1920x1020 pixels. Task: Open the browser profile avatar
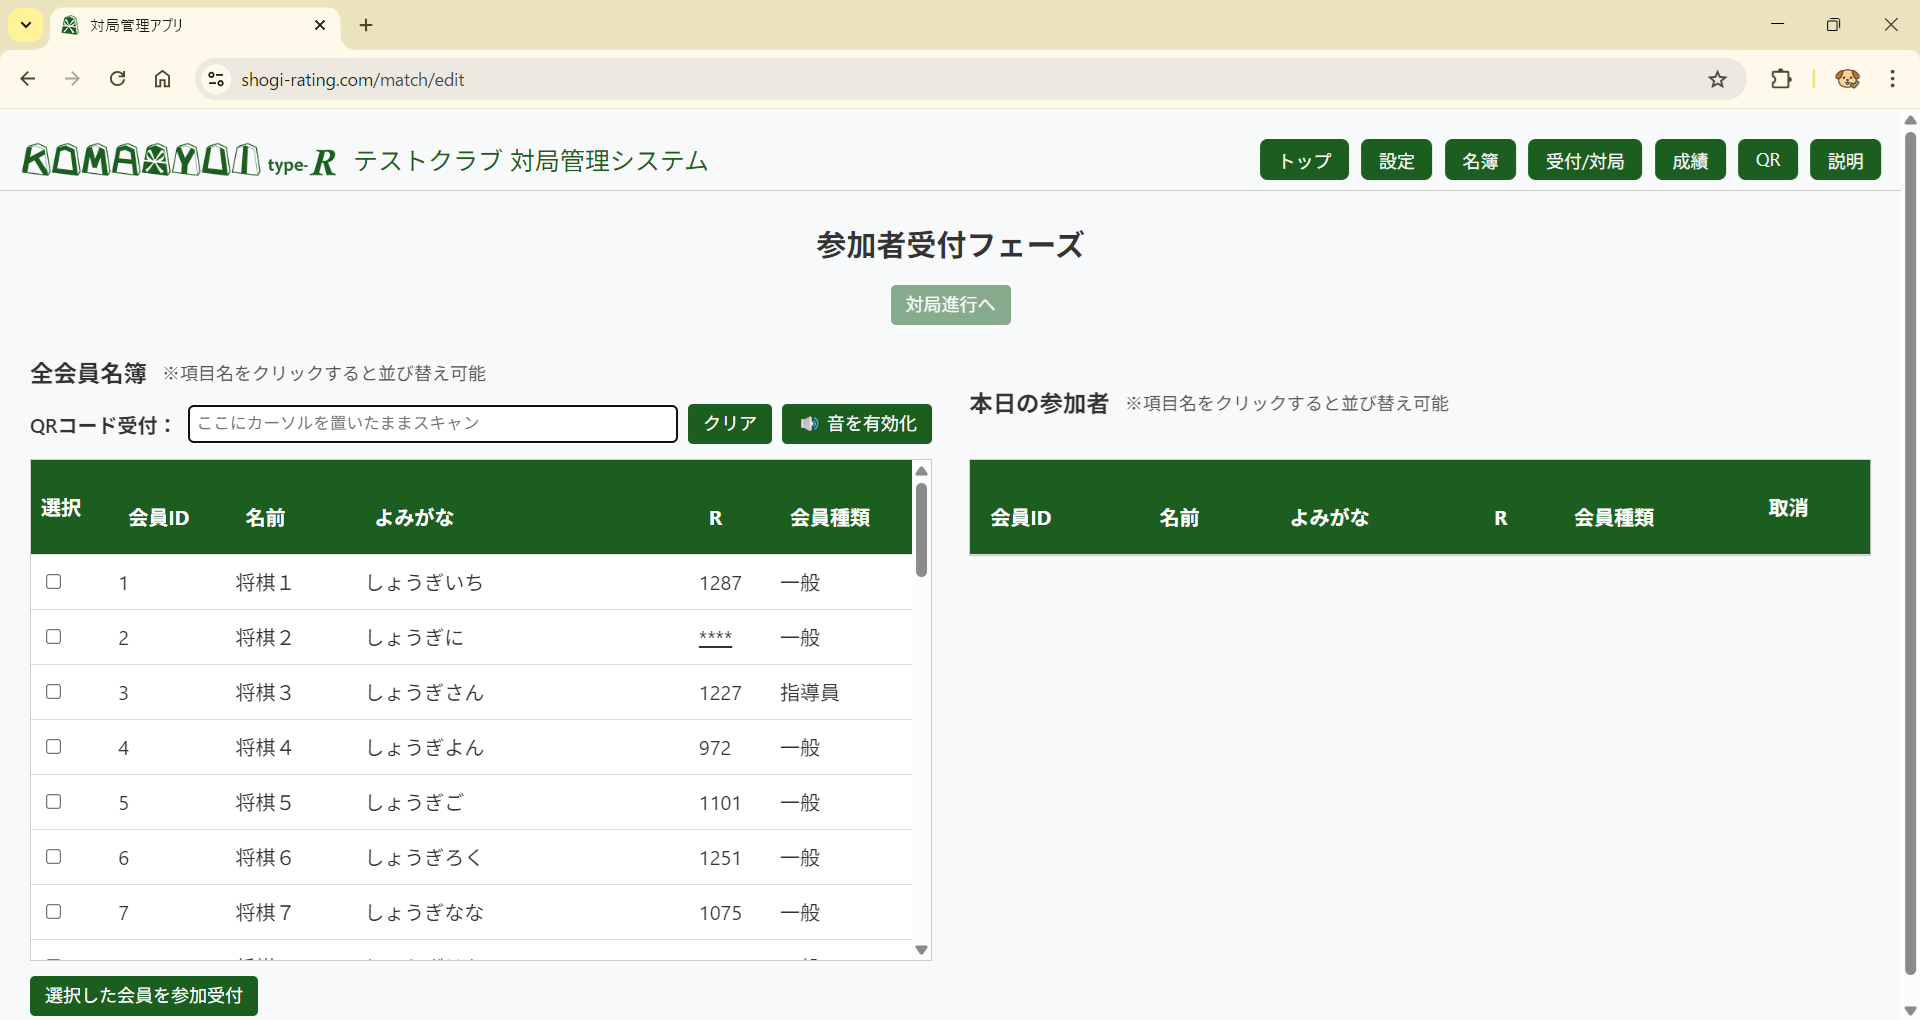[1847, 79]
